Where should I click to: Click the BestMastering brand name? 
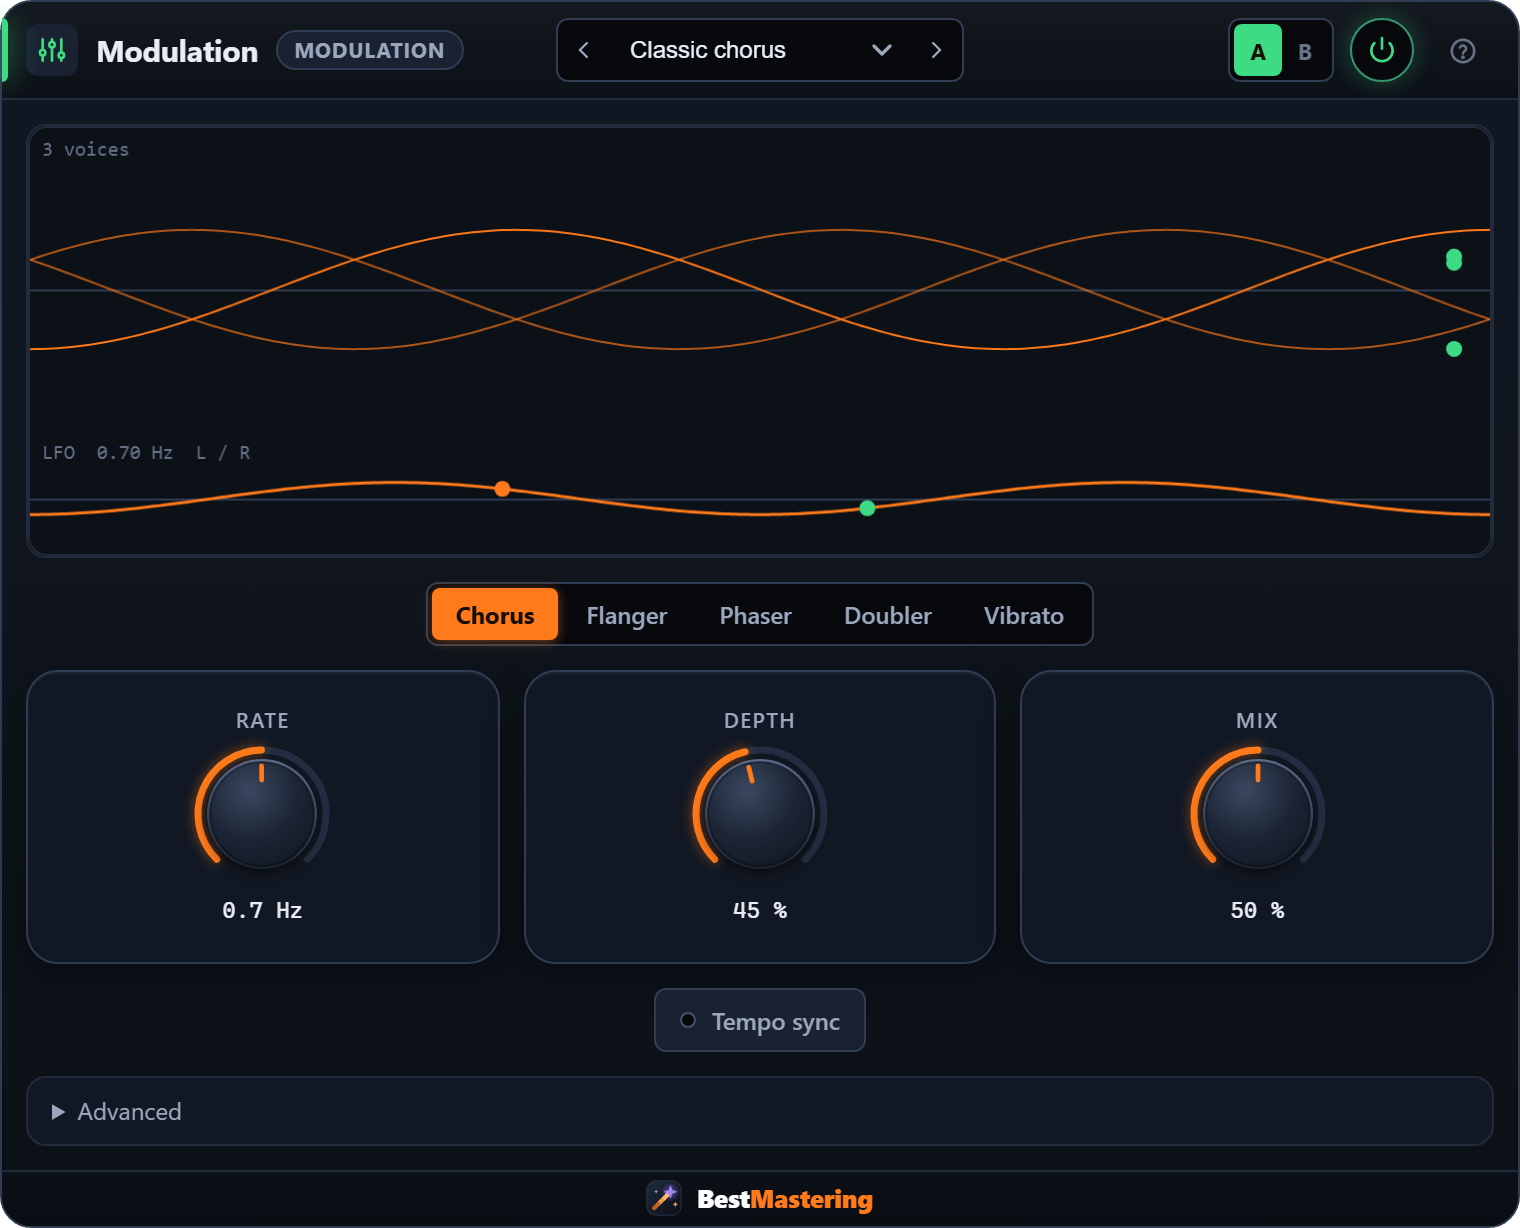click(x=785, y=1199)
